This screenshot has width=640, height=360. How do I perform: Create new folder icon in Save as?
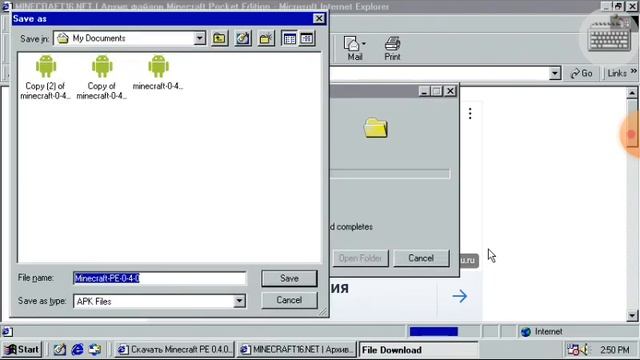click(266, 39)
